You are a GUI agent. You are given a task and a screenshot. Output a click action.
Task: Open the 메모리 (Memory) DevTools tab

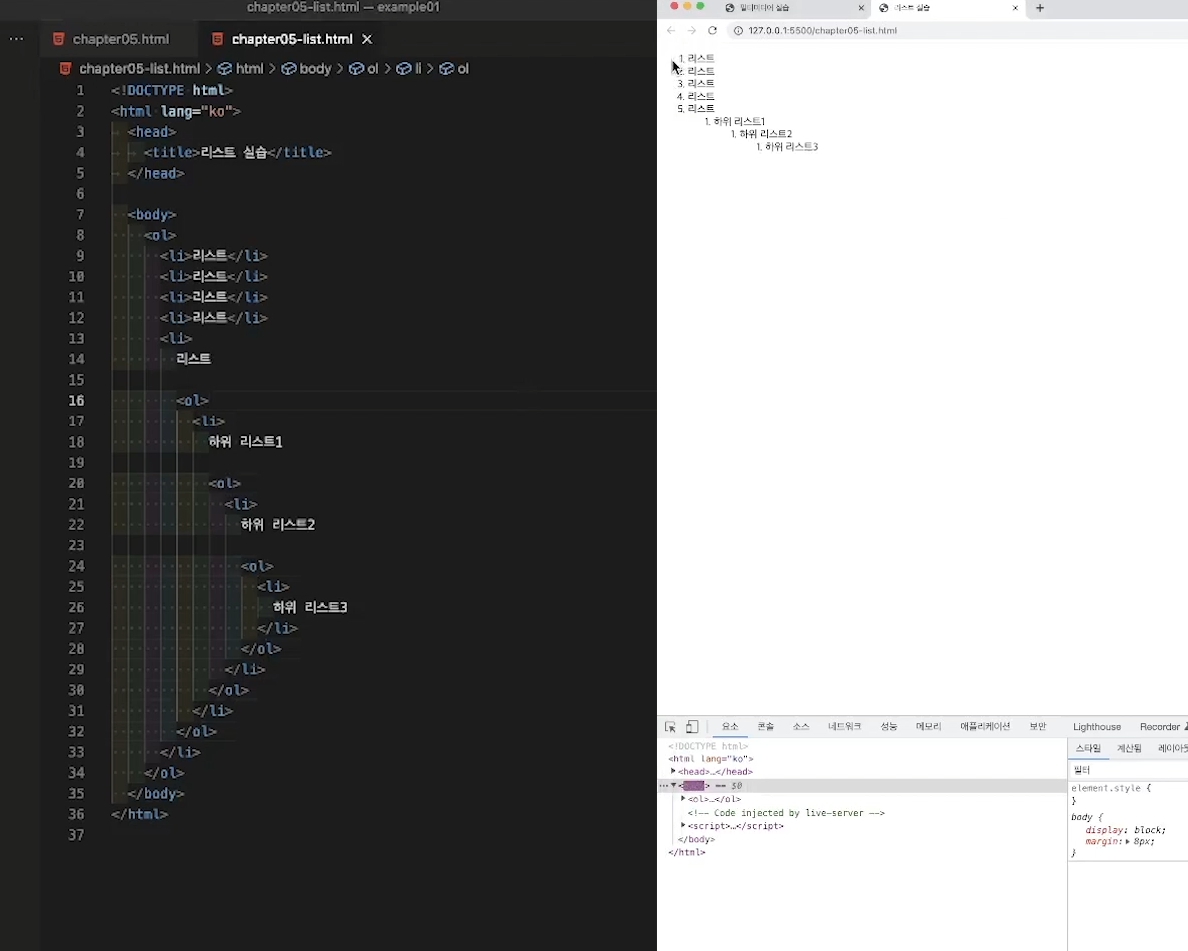[928, 727]
